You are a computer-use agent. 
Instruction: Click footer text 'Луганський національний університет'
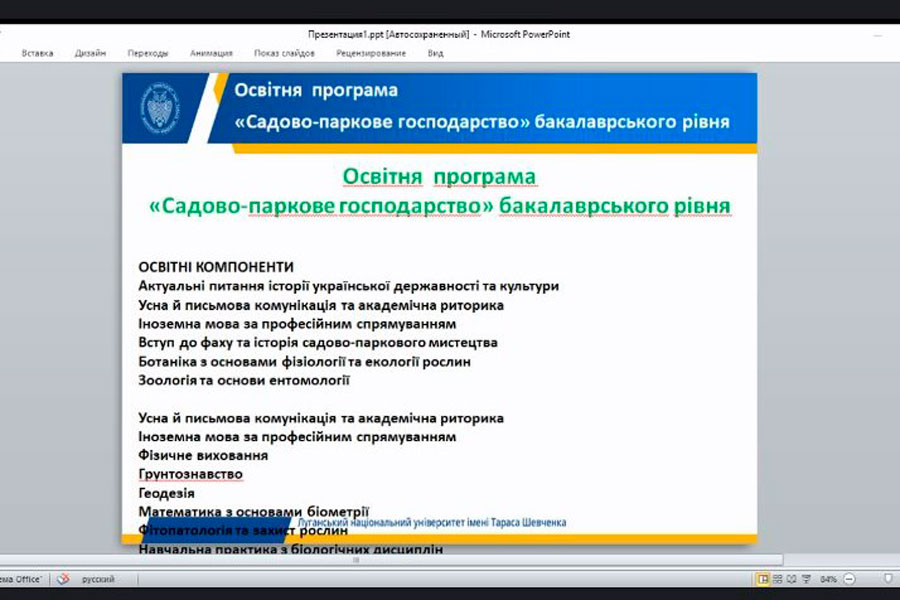pyautogui.click(x=432, y=522)
